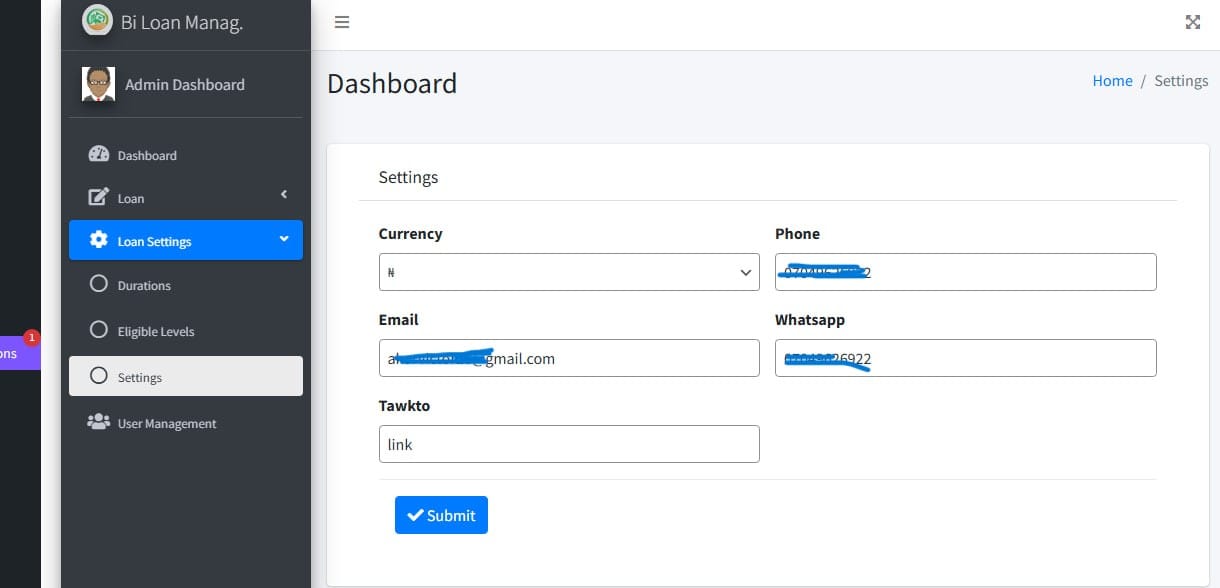
Task: Click the Loan edit icon
Action: click(x=98, y=197)
